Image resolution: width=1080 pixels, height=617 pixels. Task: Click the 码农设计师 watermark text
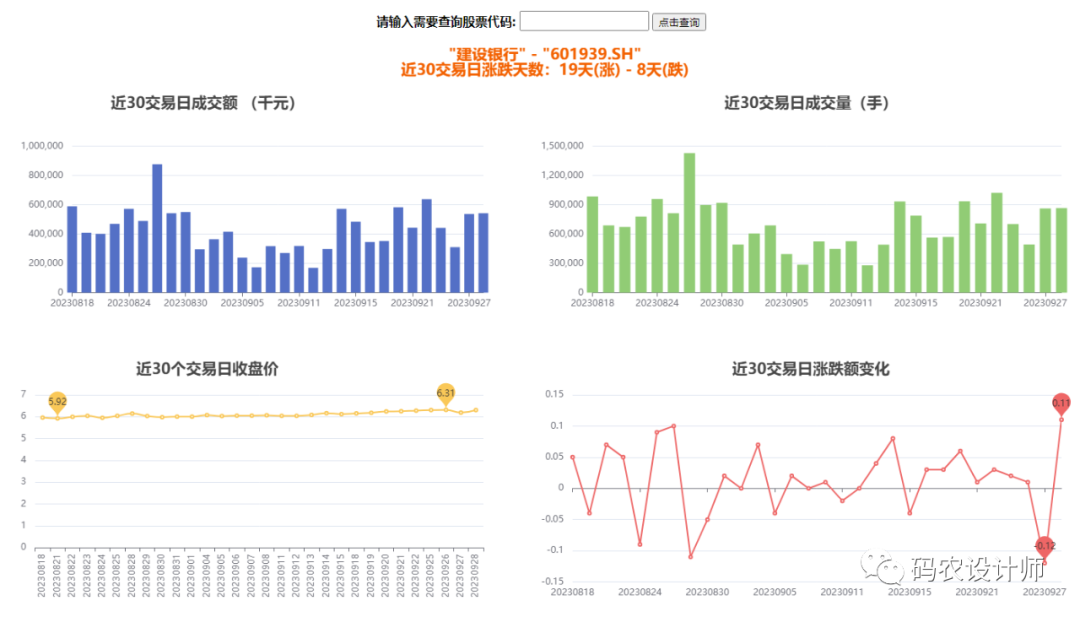pyautogui.click(x=977, y=569)
